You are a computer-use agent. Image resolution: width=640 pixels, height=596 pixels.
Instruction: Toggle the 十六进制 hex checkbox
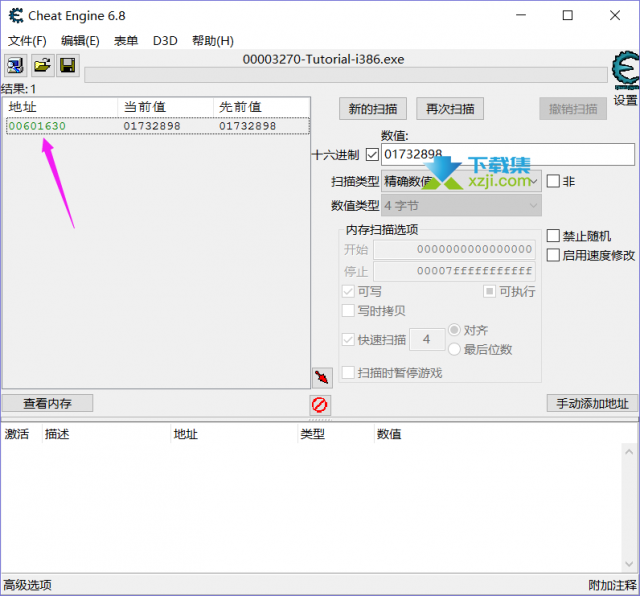click(x=372, y=155)
